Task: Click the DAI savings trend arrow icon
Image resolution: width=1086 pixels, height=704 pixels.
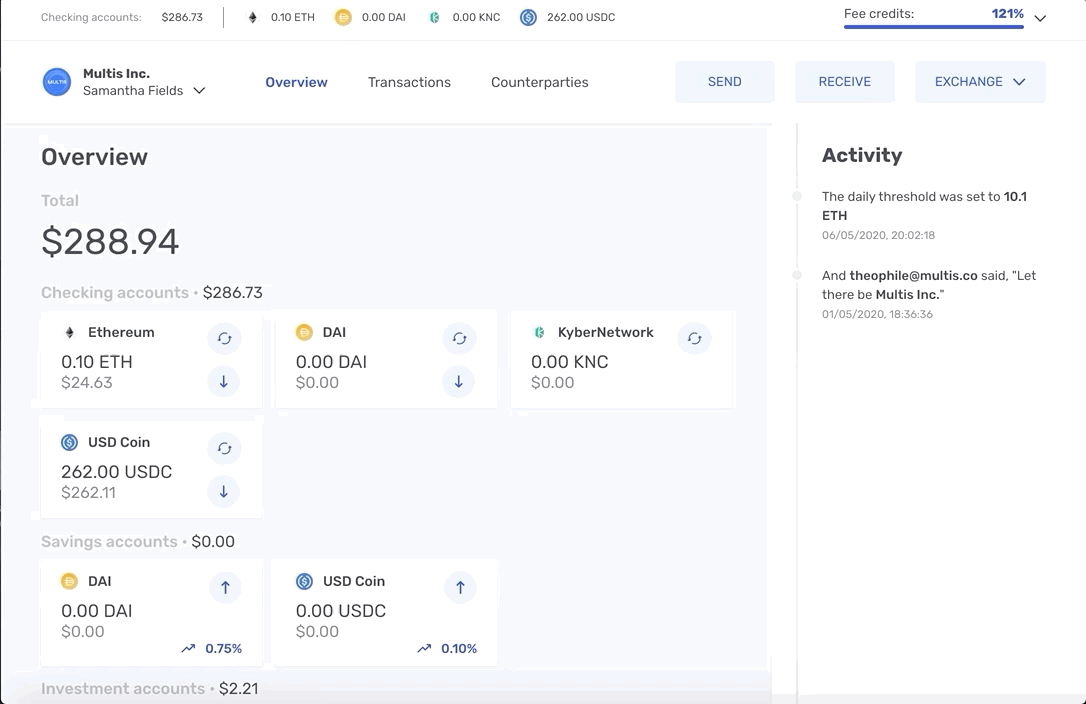Action: coord(188,649)
